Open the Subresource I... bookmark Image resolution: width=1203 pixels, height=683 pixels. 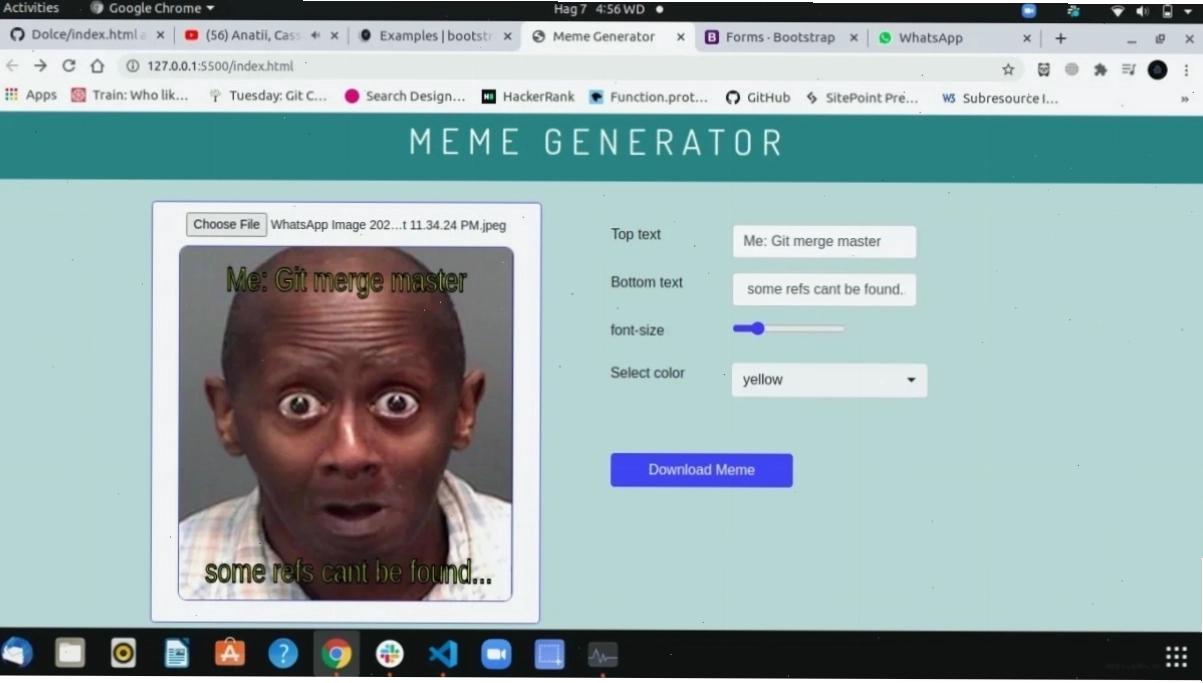[x=999, y=98]
